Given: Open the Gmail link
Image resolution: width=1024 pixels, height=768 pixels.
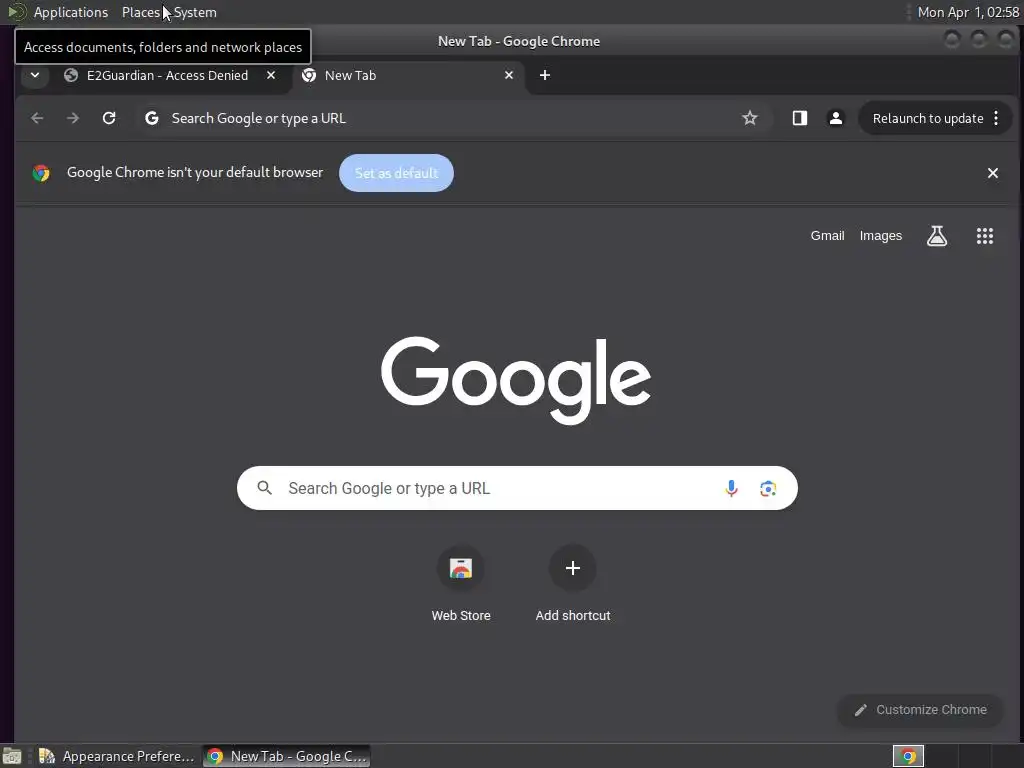Looking at the screenshot, I should click(x=827, y=236).
